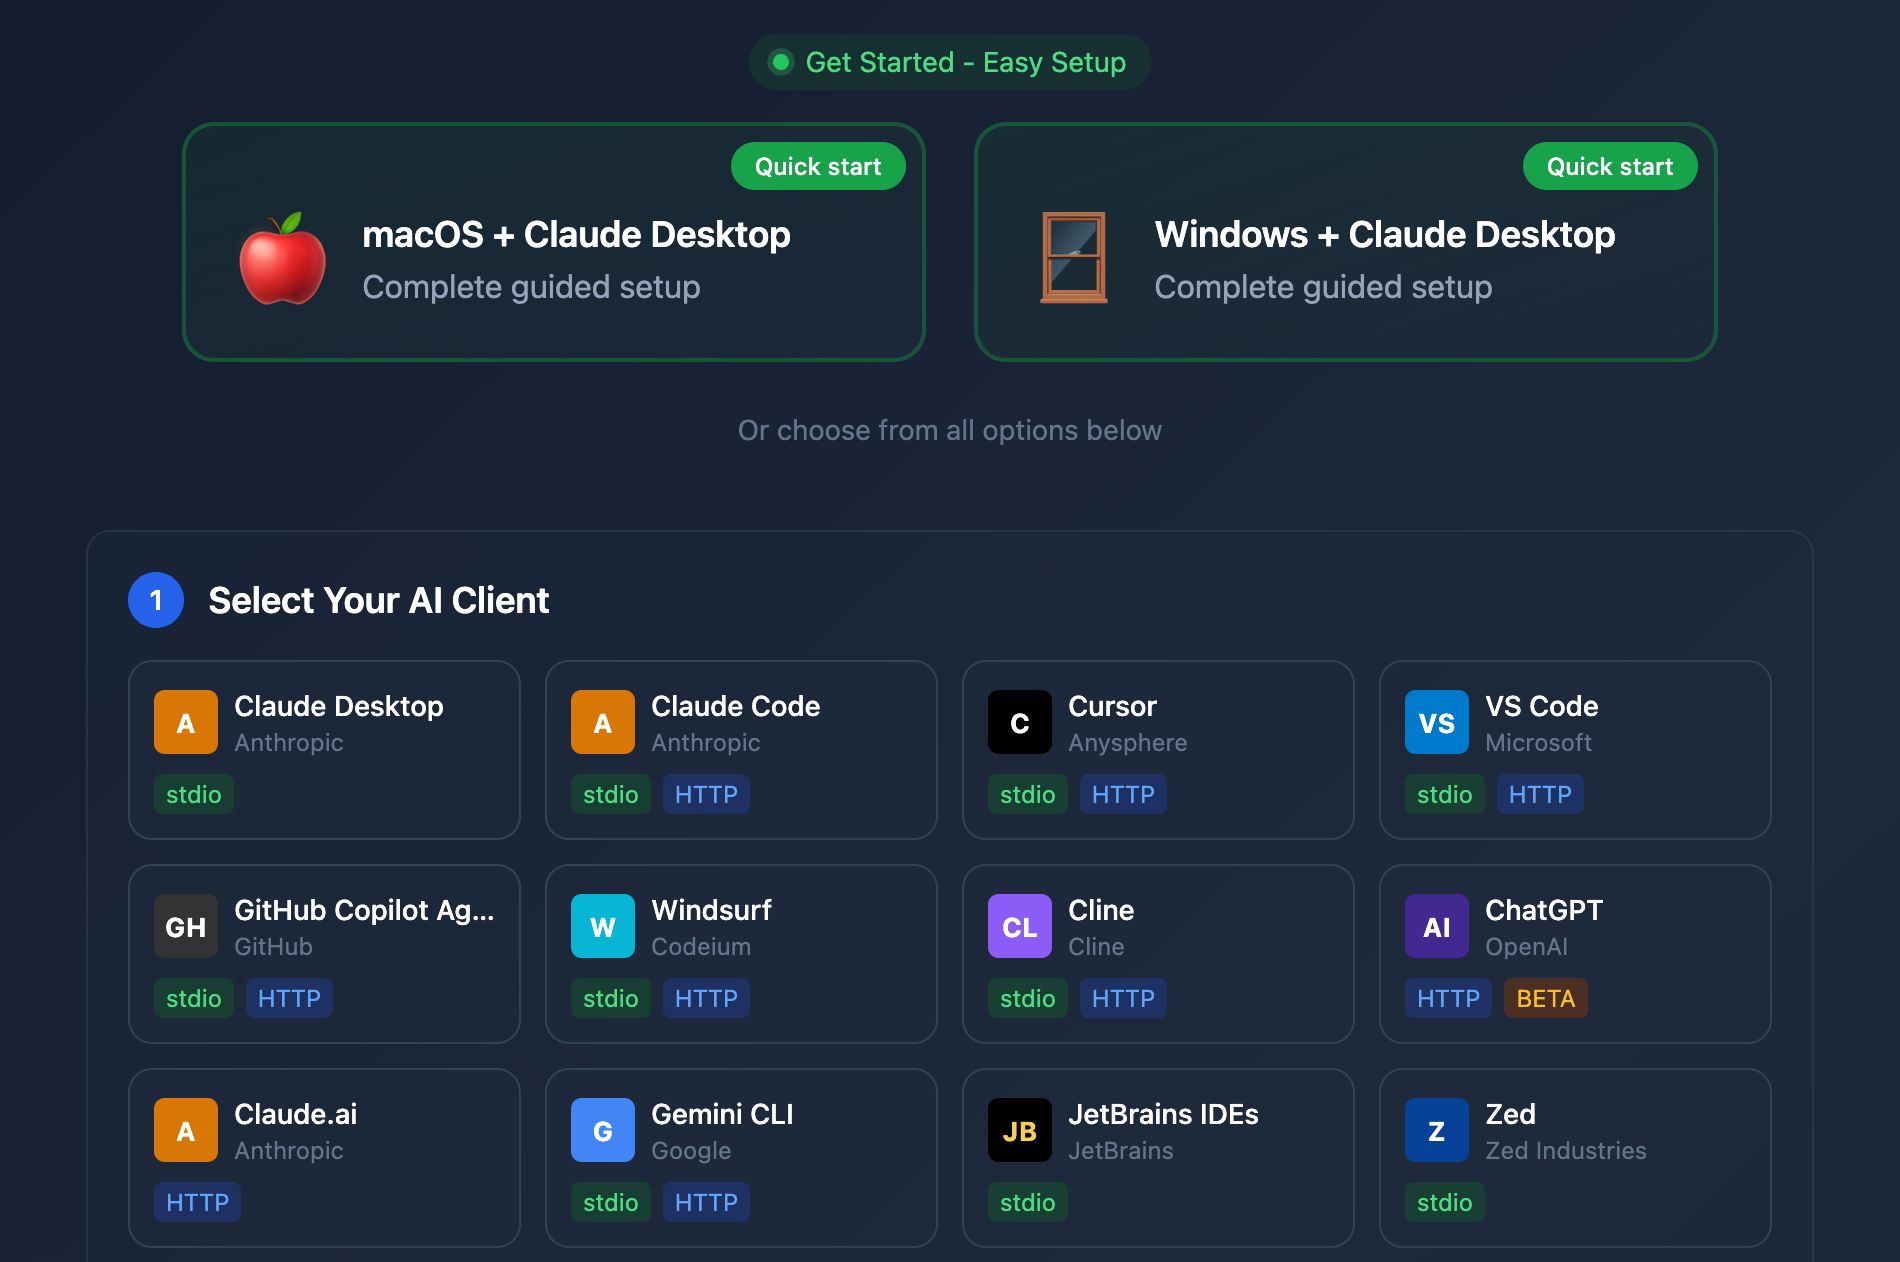Select the orange Claude Desktop icon
Screen dimensions: 1900x1262
(186, 722)
